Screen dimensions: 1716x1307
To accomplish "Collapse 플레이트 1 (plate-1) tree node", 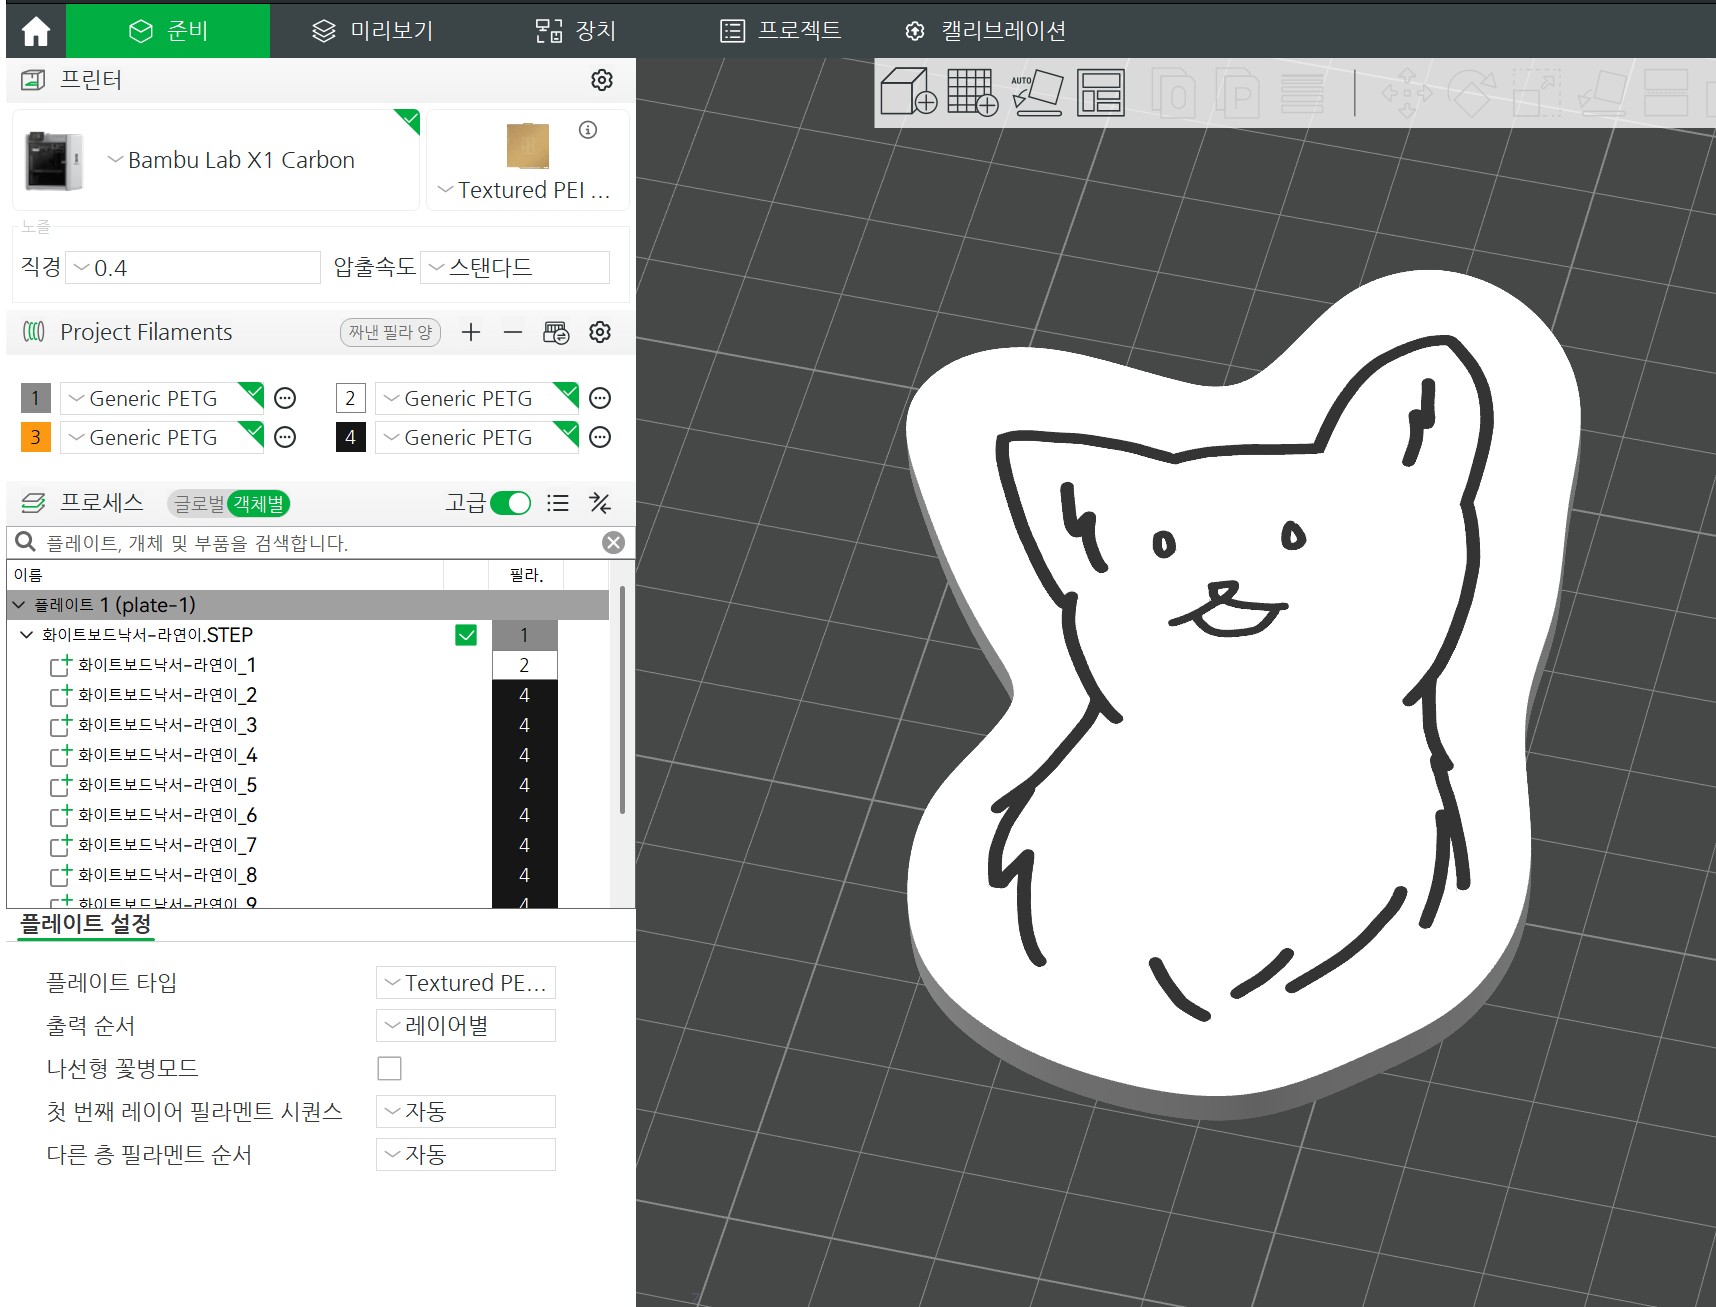I will click(x=19, y=605).
